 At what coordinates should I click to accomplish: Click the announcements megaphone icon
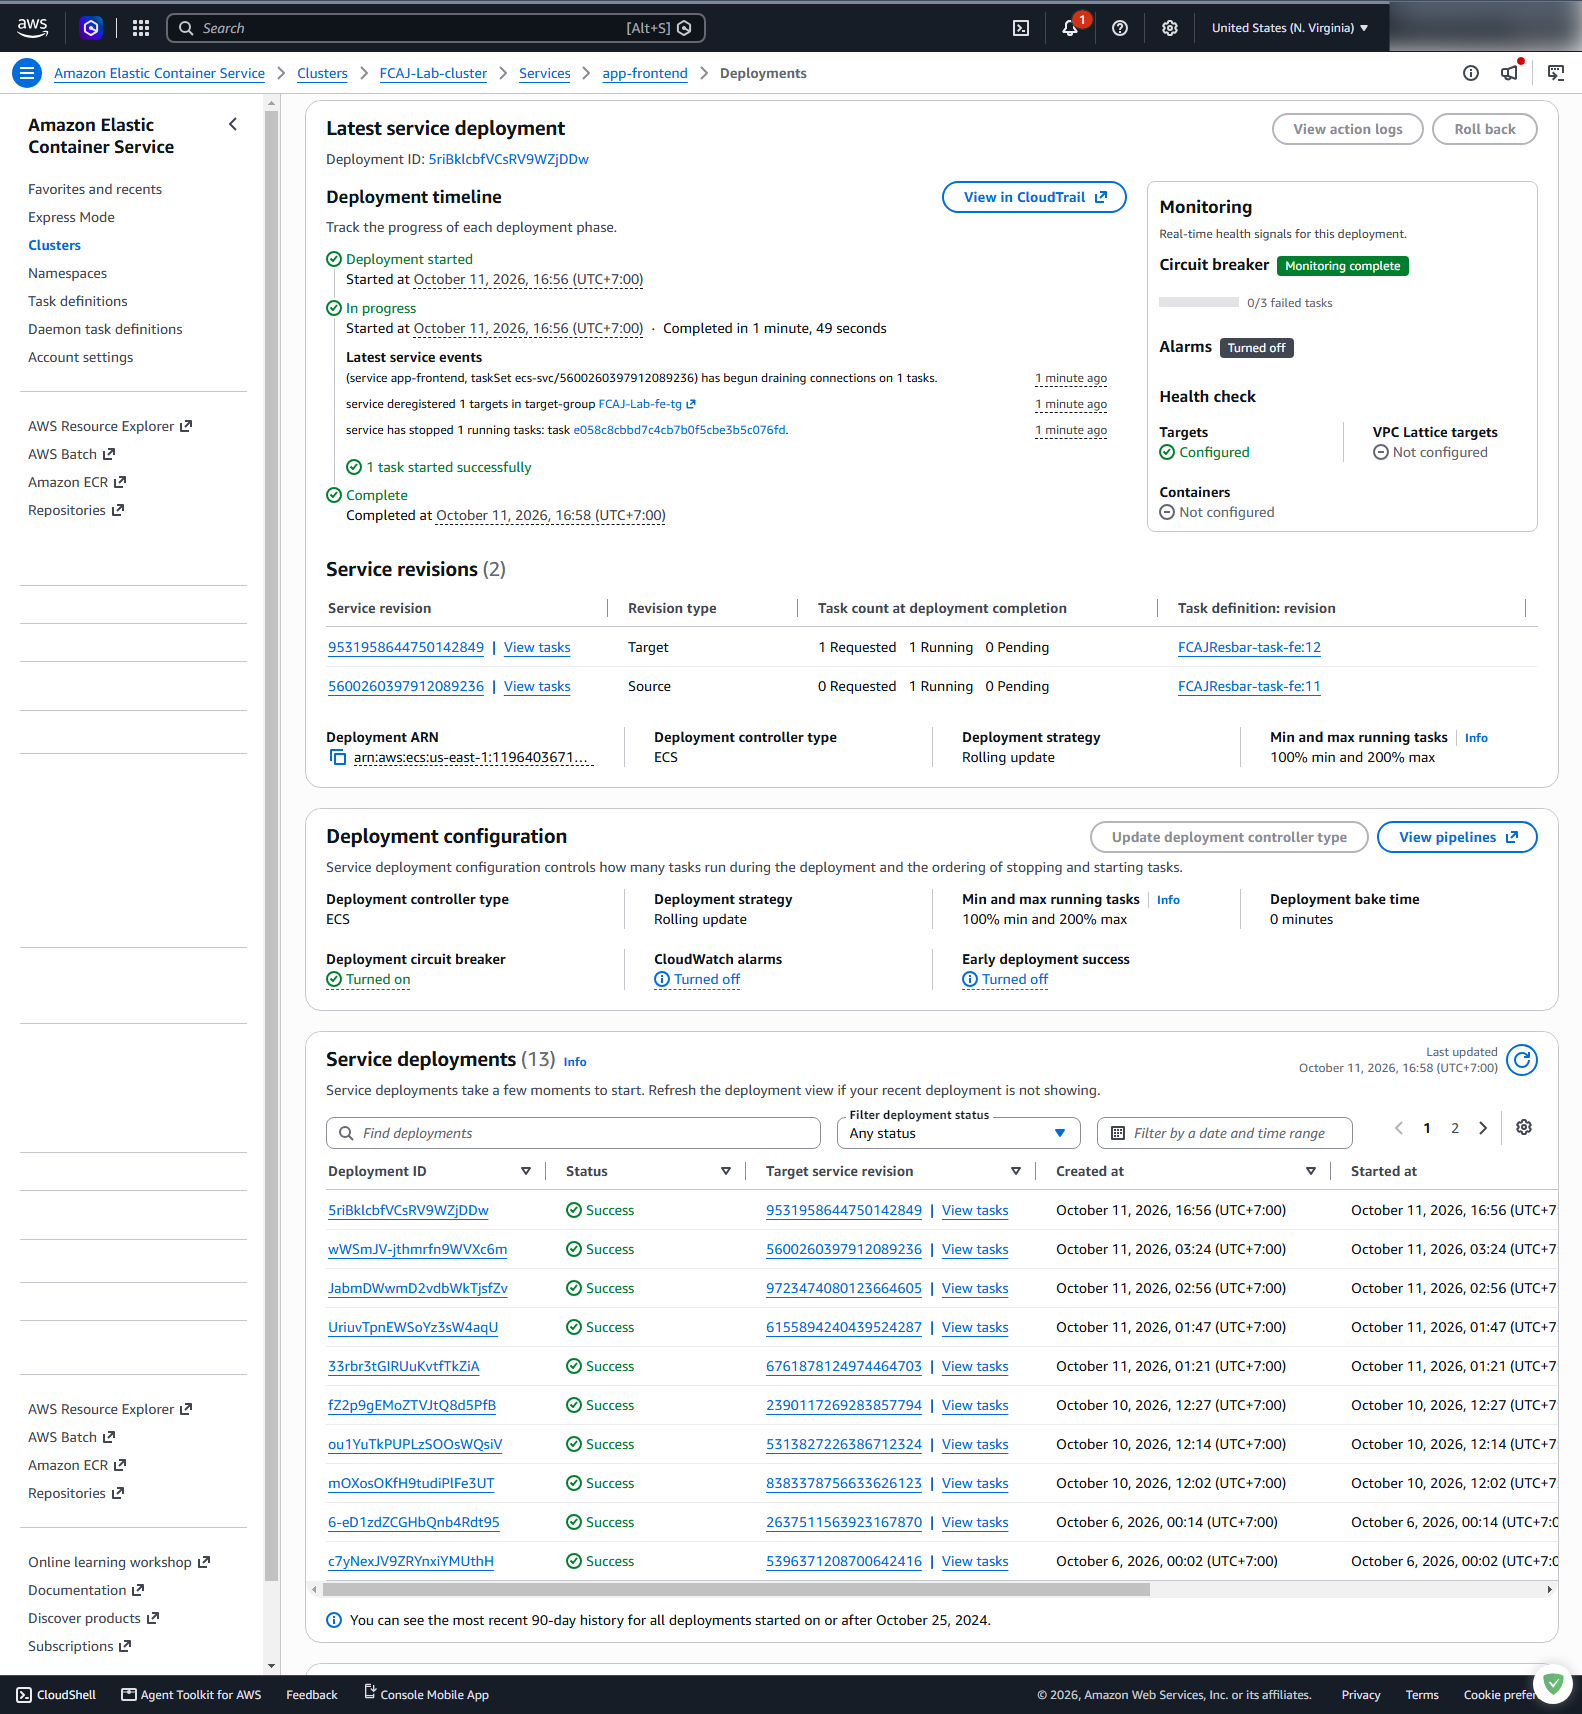[1510, 73]
